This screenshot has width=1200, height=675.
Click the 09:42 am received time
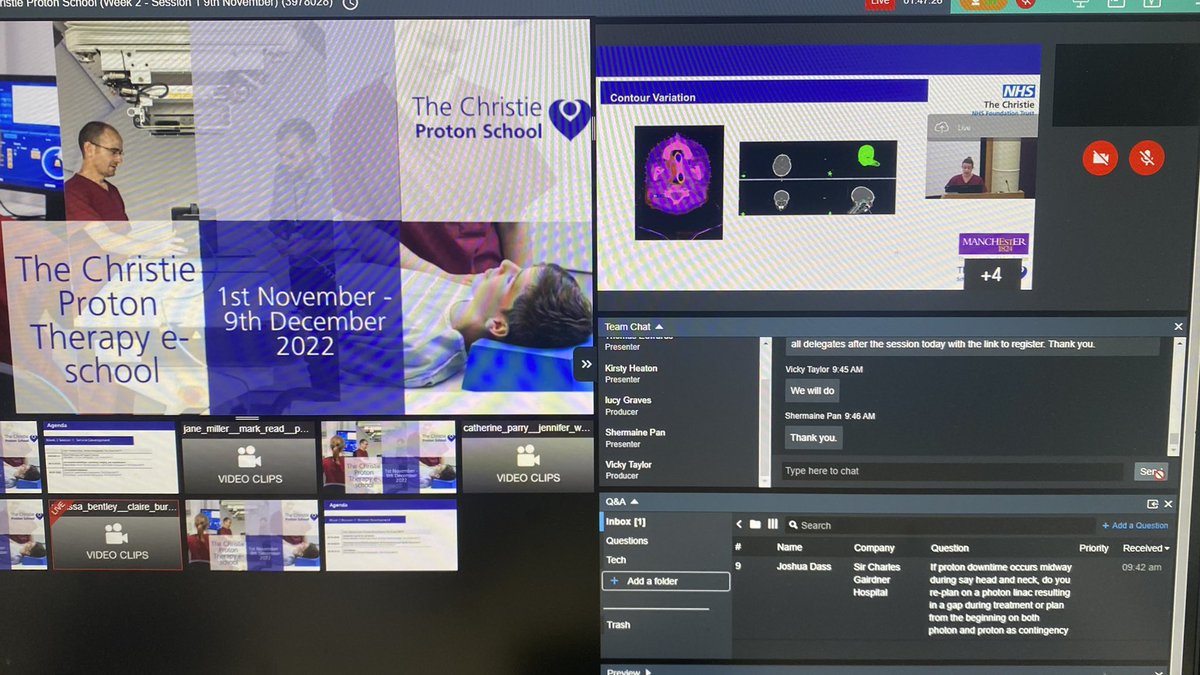pyautogui.click(x=1142, y=567)
